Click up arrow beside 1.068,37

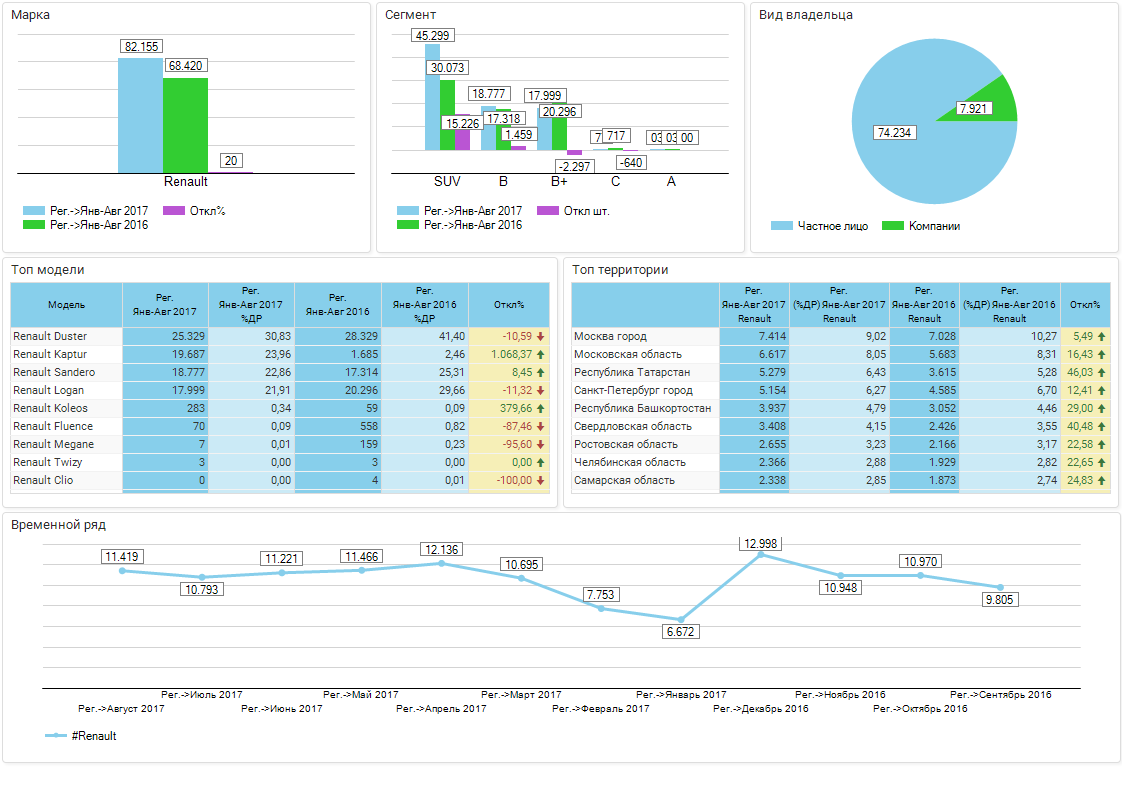[541, 354]
